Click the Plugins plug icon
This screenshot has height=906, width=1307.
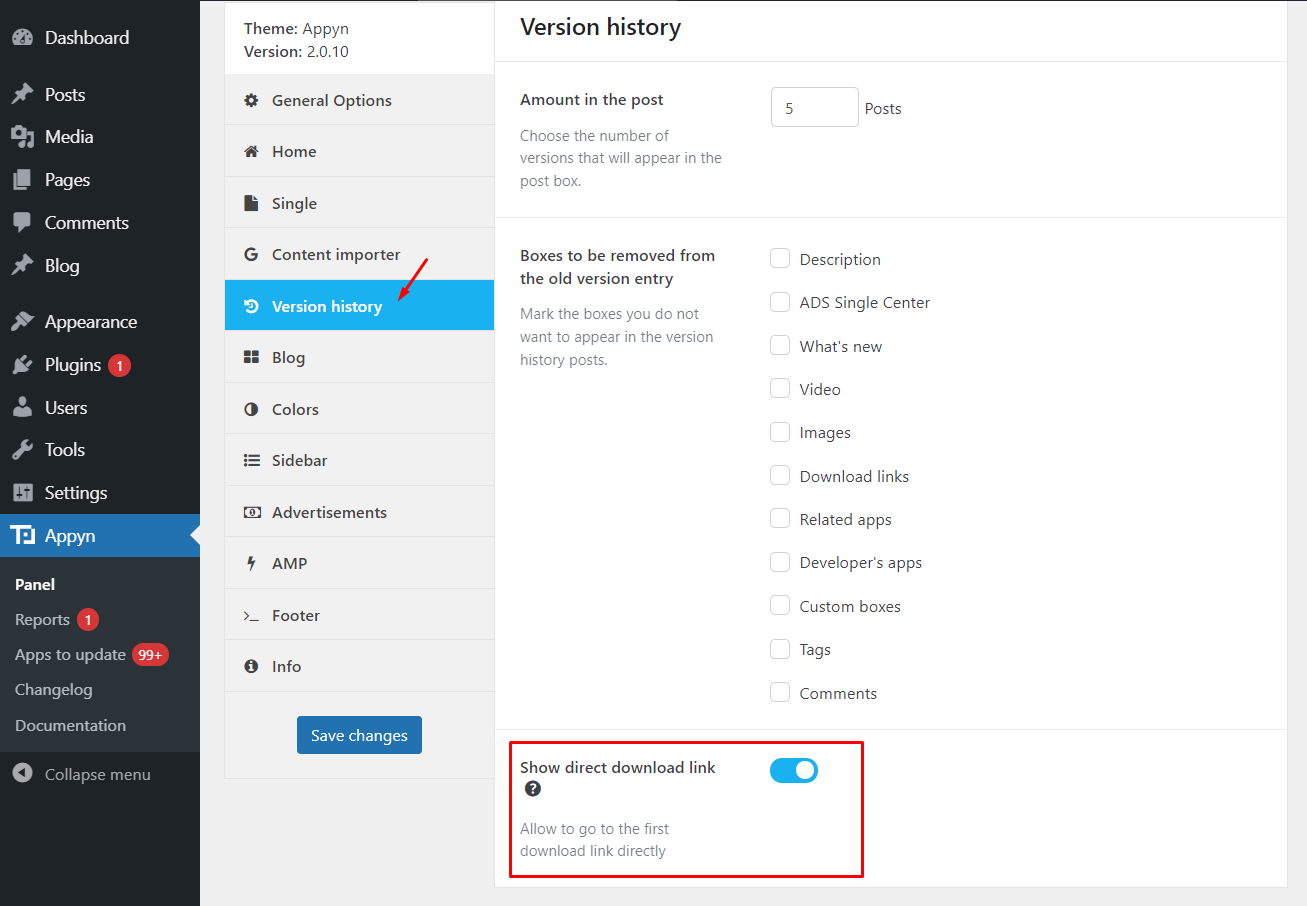point(23,365)
